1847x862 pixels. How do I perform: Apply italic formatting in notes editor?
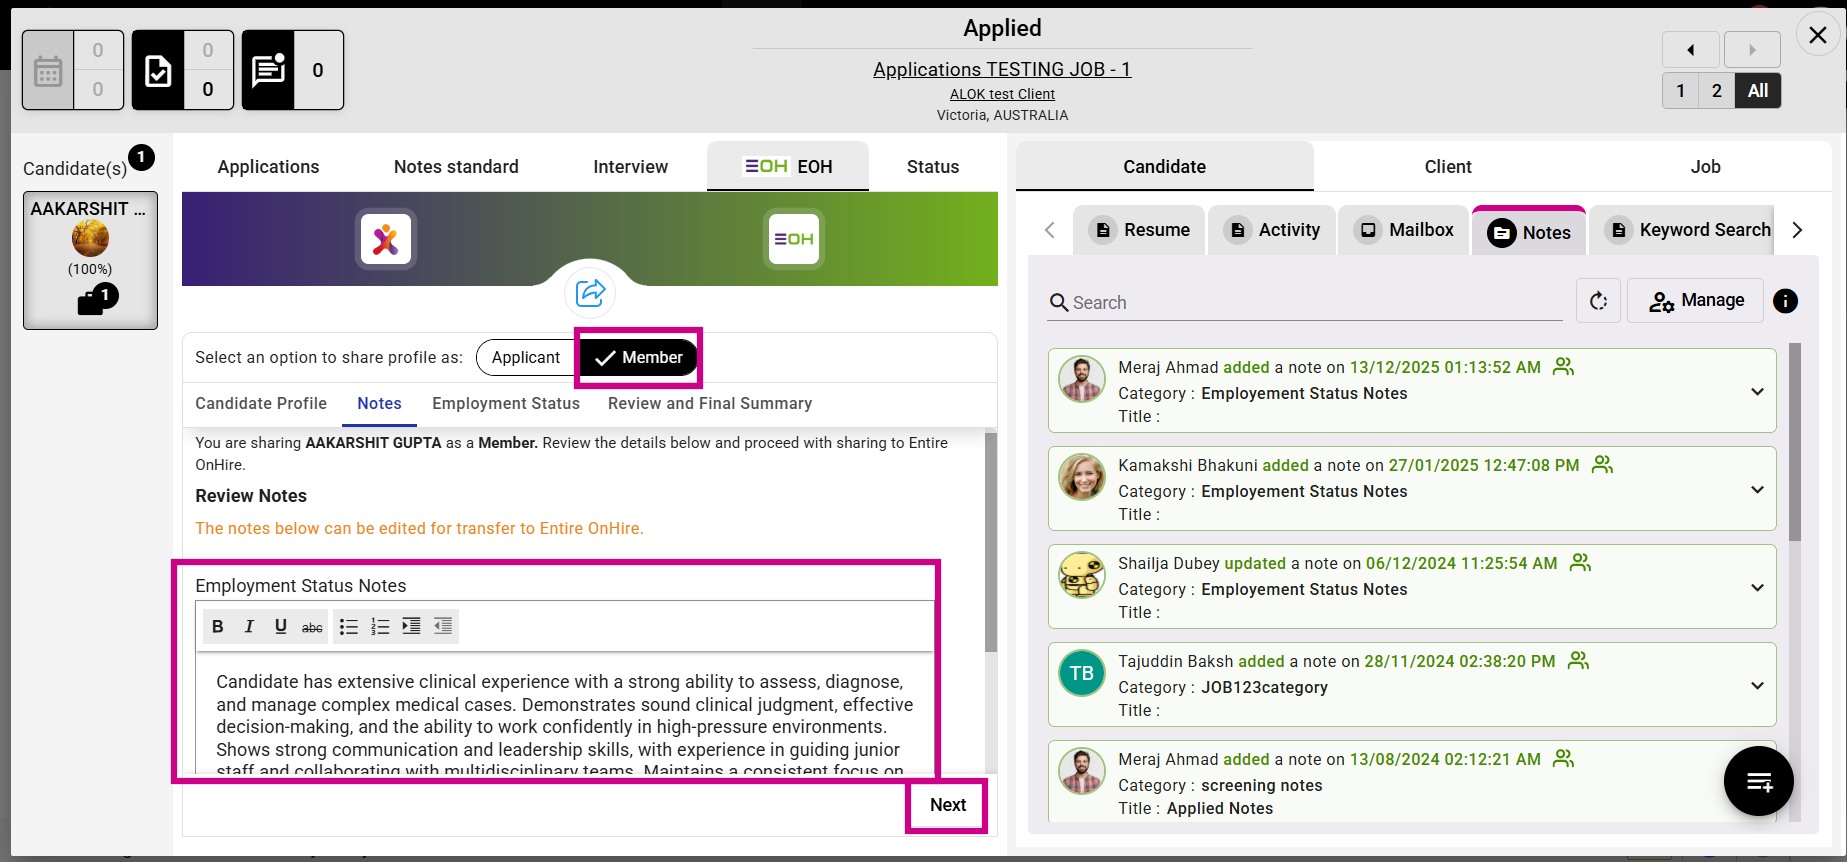pos(249,626)
